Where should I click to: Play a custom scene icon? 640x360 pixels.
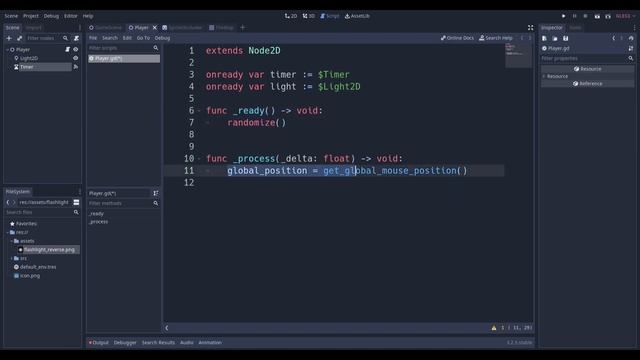point(608,16)
